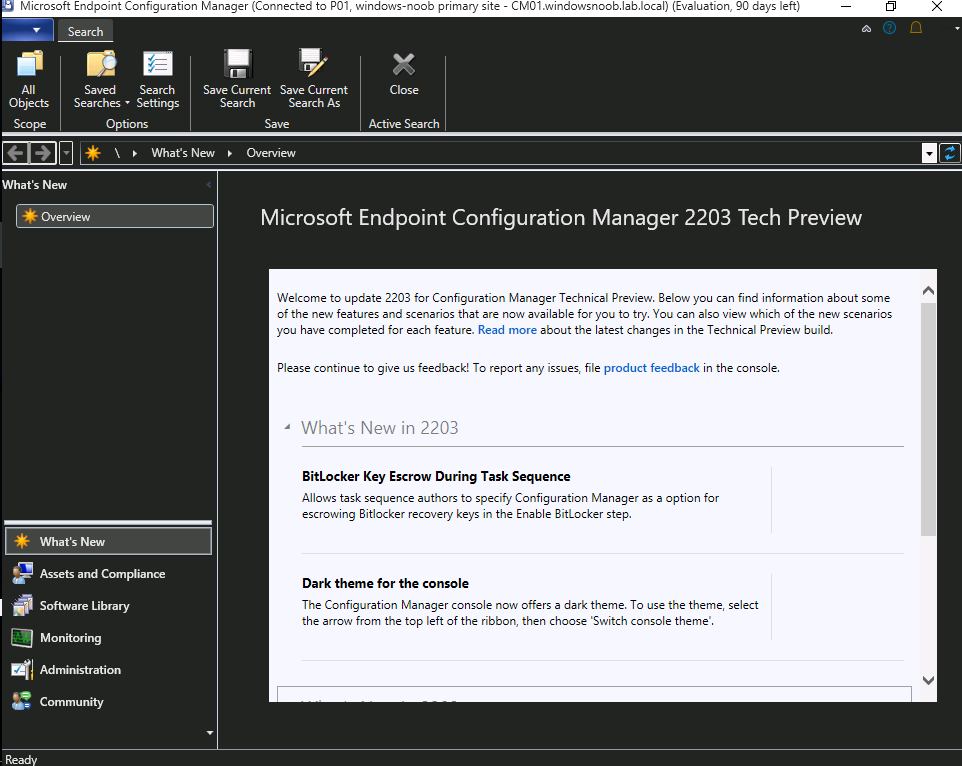The height and width of the screenshot is (766, 962).
Task: Click the Options ribbon group label
Action: point(127,124)
